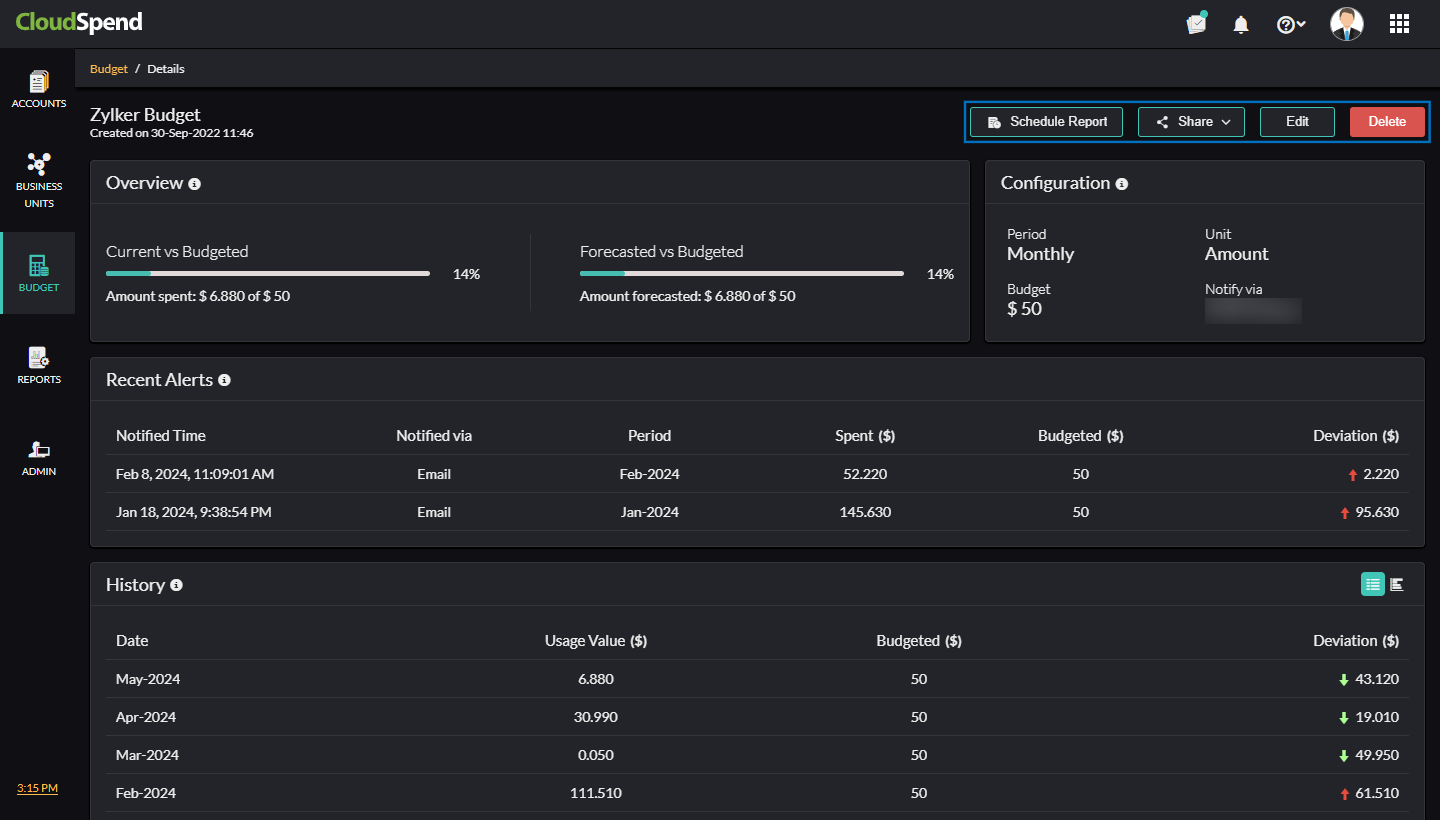The image size is (1440, 820).
Task: Expand the Share dropdown
Action: (1191, 122)
